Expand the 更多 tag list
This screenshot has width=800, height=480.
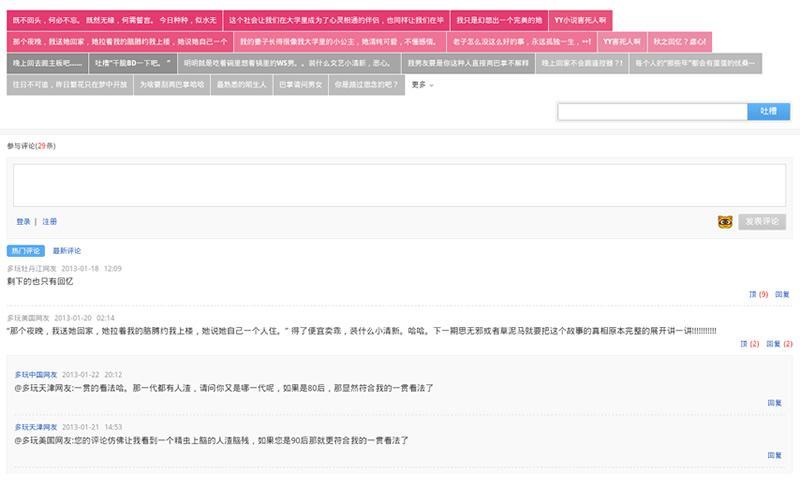(x=422, y=85)
